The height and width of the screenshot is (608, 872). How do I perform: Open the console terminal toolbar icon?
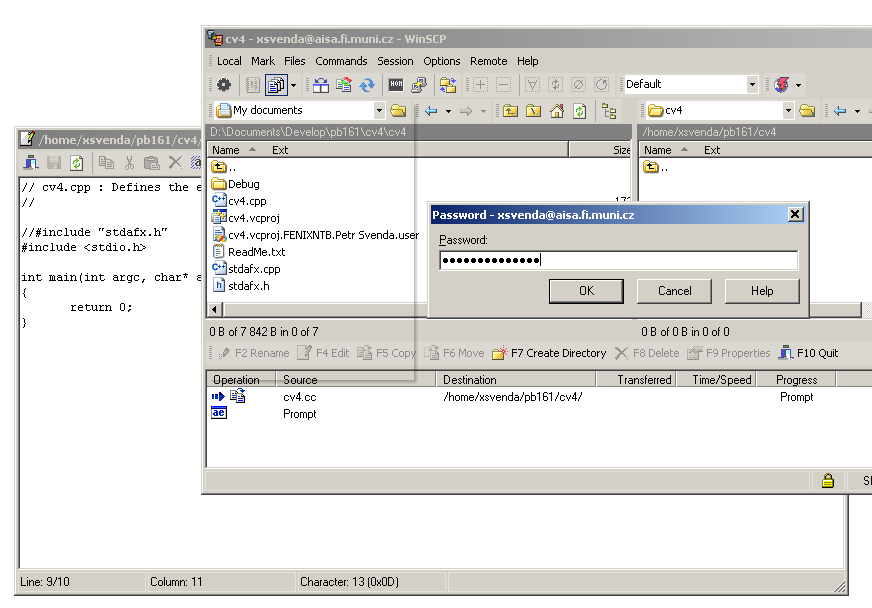click(396, 85)
